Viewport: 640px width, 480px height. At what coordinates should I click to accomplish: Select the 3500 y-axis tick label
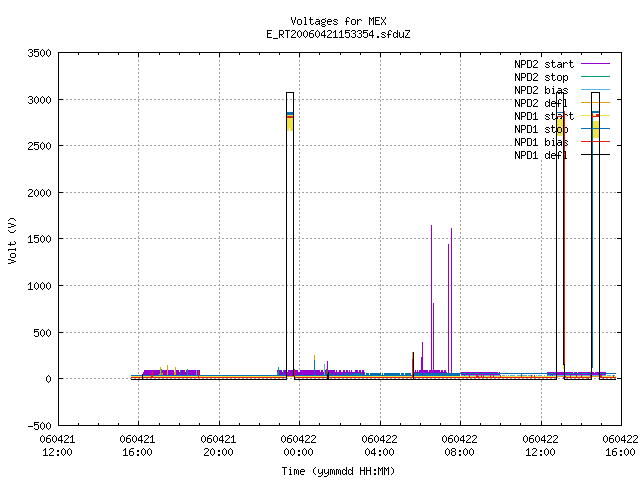tap(40, 53)
